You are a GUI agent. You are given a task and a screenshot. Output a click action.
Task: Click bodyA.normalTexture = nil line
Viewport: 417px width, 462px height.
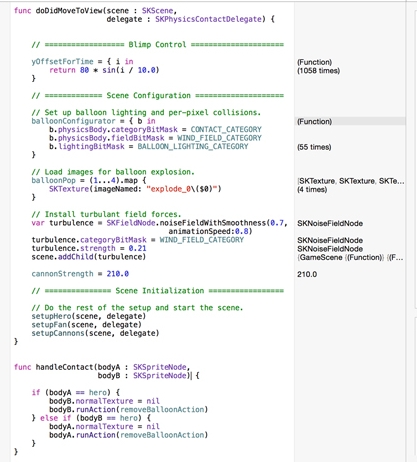[104, 427]
